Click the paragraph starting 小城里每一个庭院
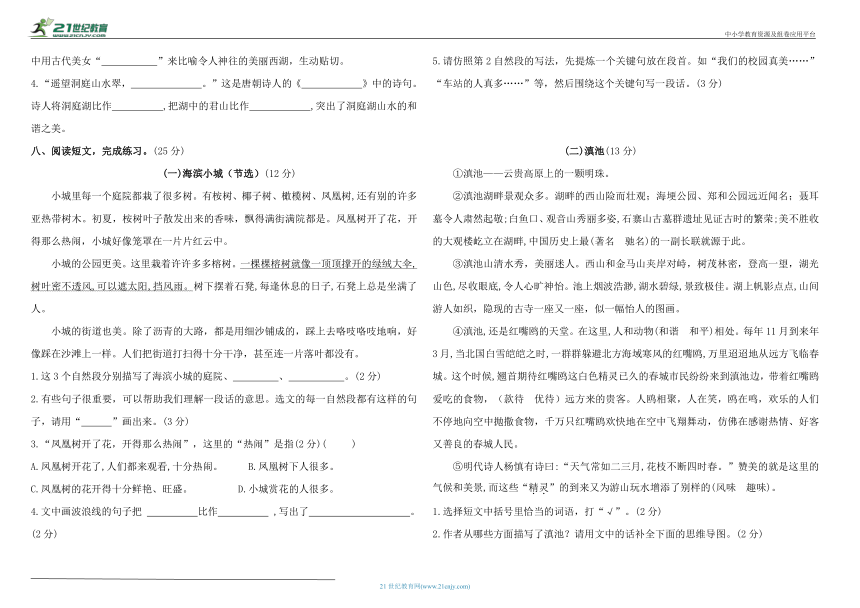This screenshot has height=608, width=860. click(224, 219)
